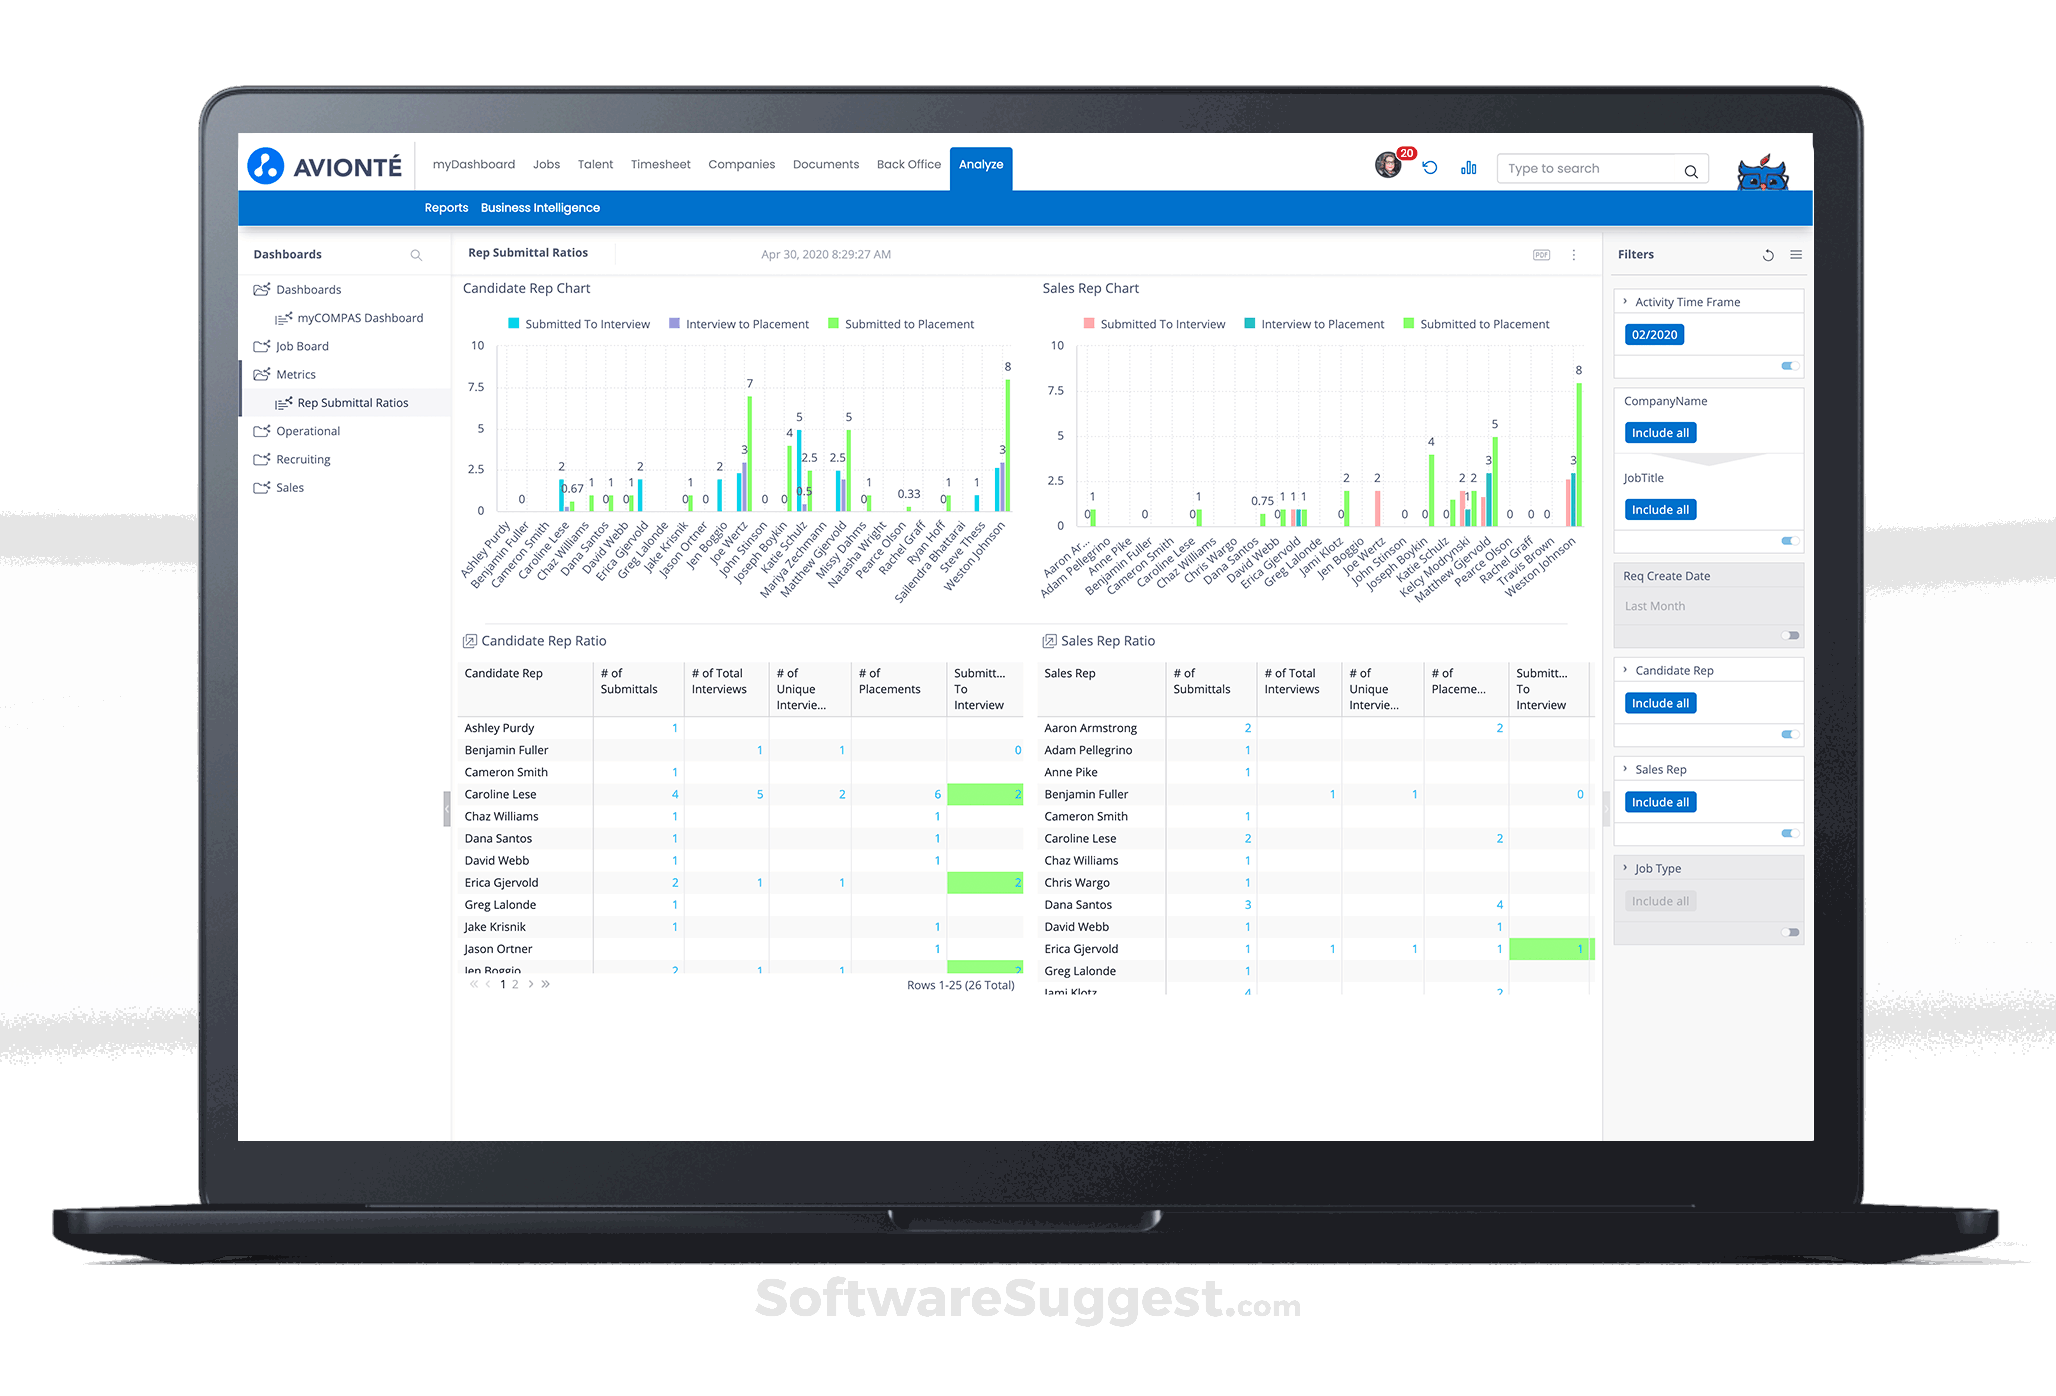Open the Companies menu in the navigation bar
The width and height of the screenshot is (2056, 1396).
click(742, 164)
